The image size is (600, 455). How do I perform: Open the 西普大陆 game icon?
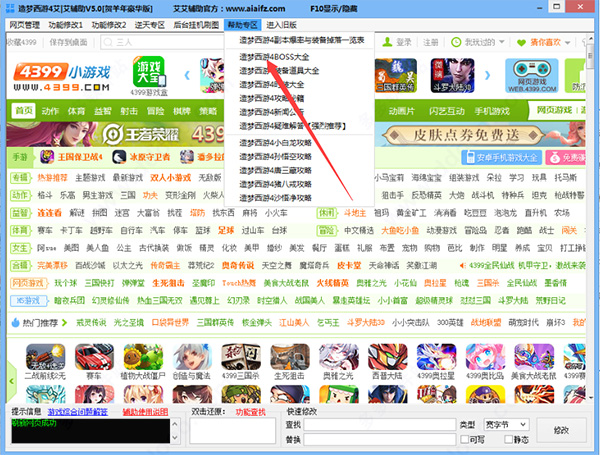(x=387, y=357)
